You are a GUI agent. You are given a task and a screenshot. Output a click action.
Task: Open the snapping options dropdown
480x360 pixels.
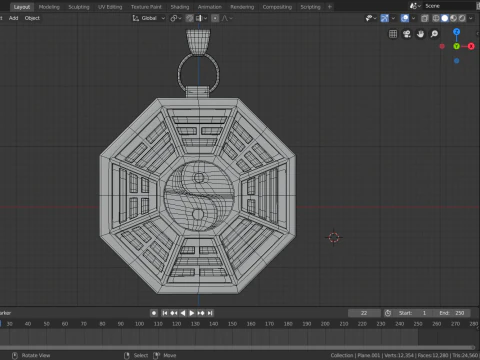[x=201, y=18]
